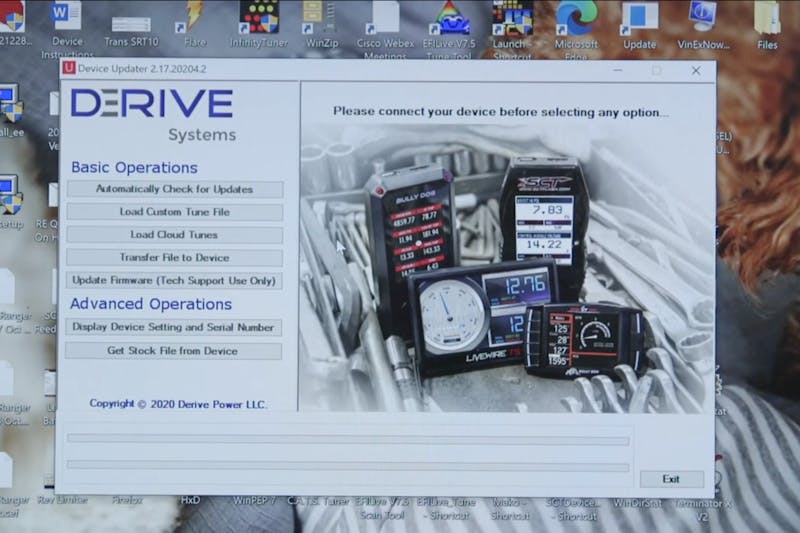
Task: Click the Device Updater title bar icon
Action: pos(68,69)
